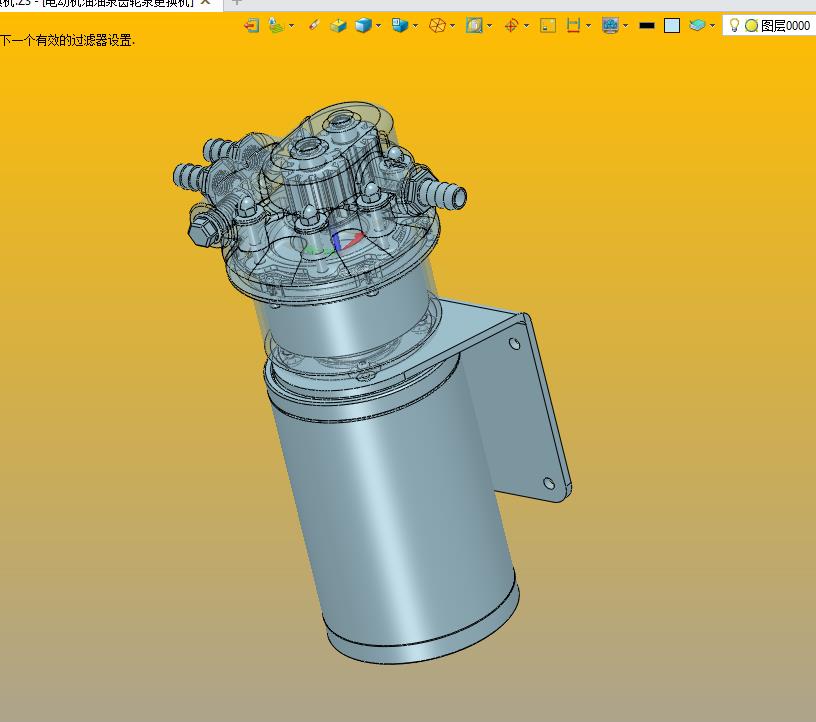The height and width of the screenshot is (722, 816).
Task: Click the yellow-topped box icon
Action: (x=338, y=25)
